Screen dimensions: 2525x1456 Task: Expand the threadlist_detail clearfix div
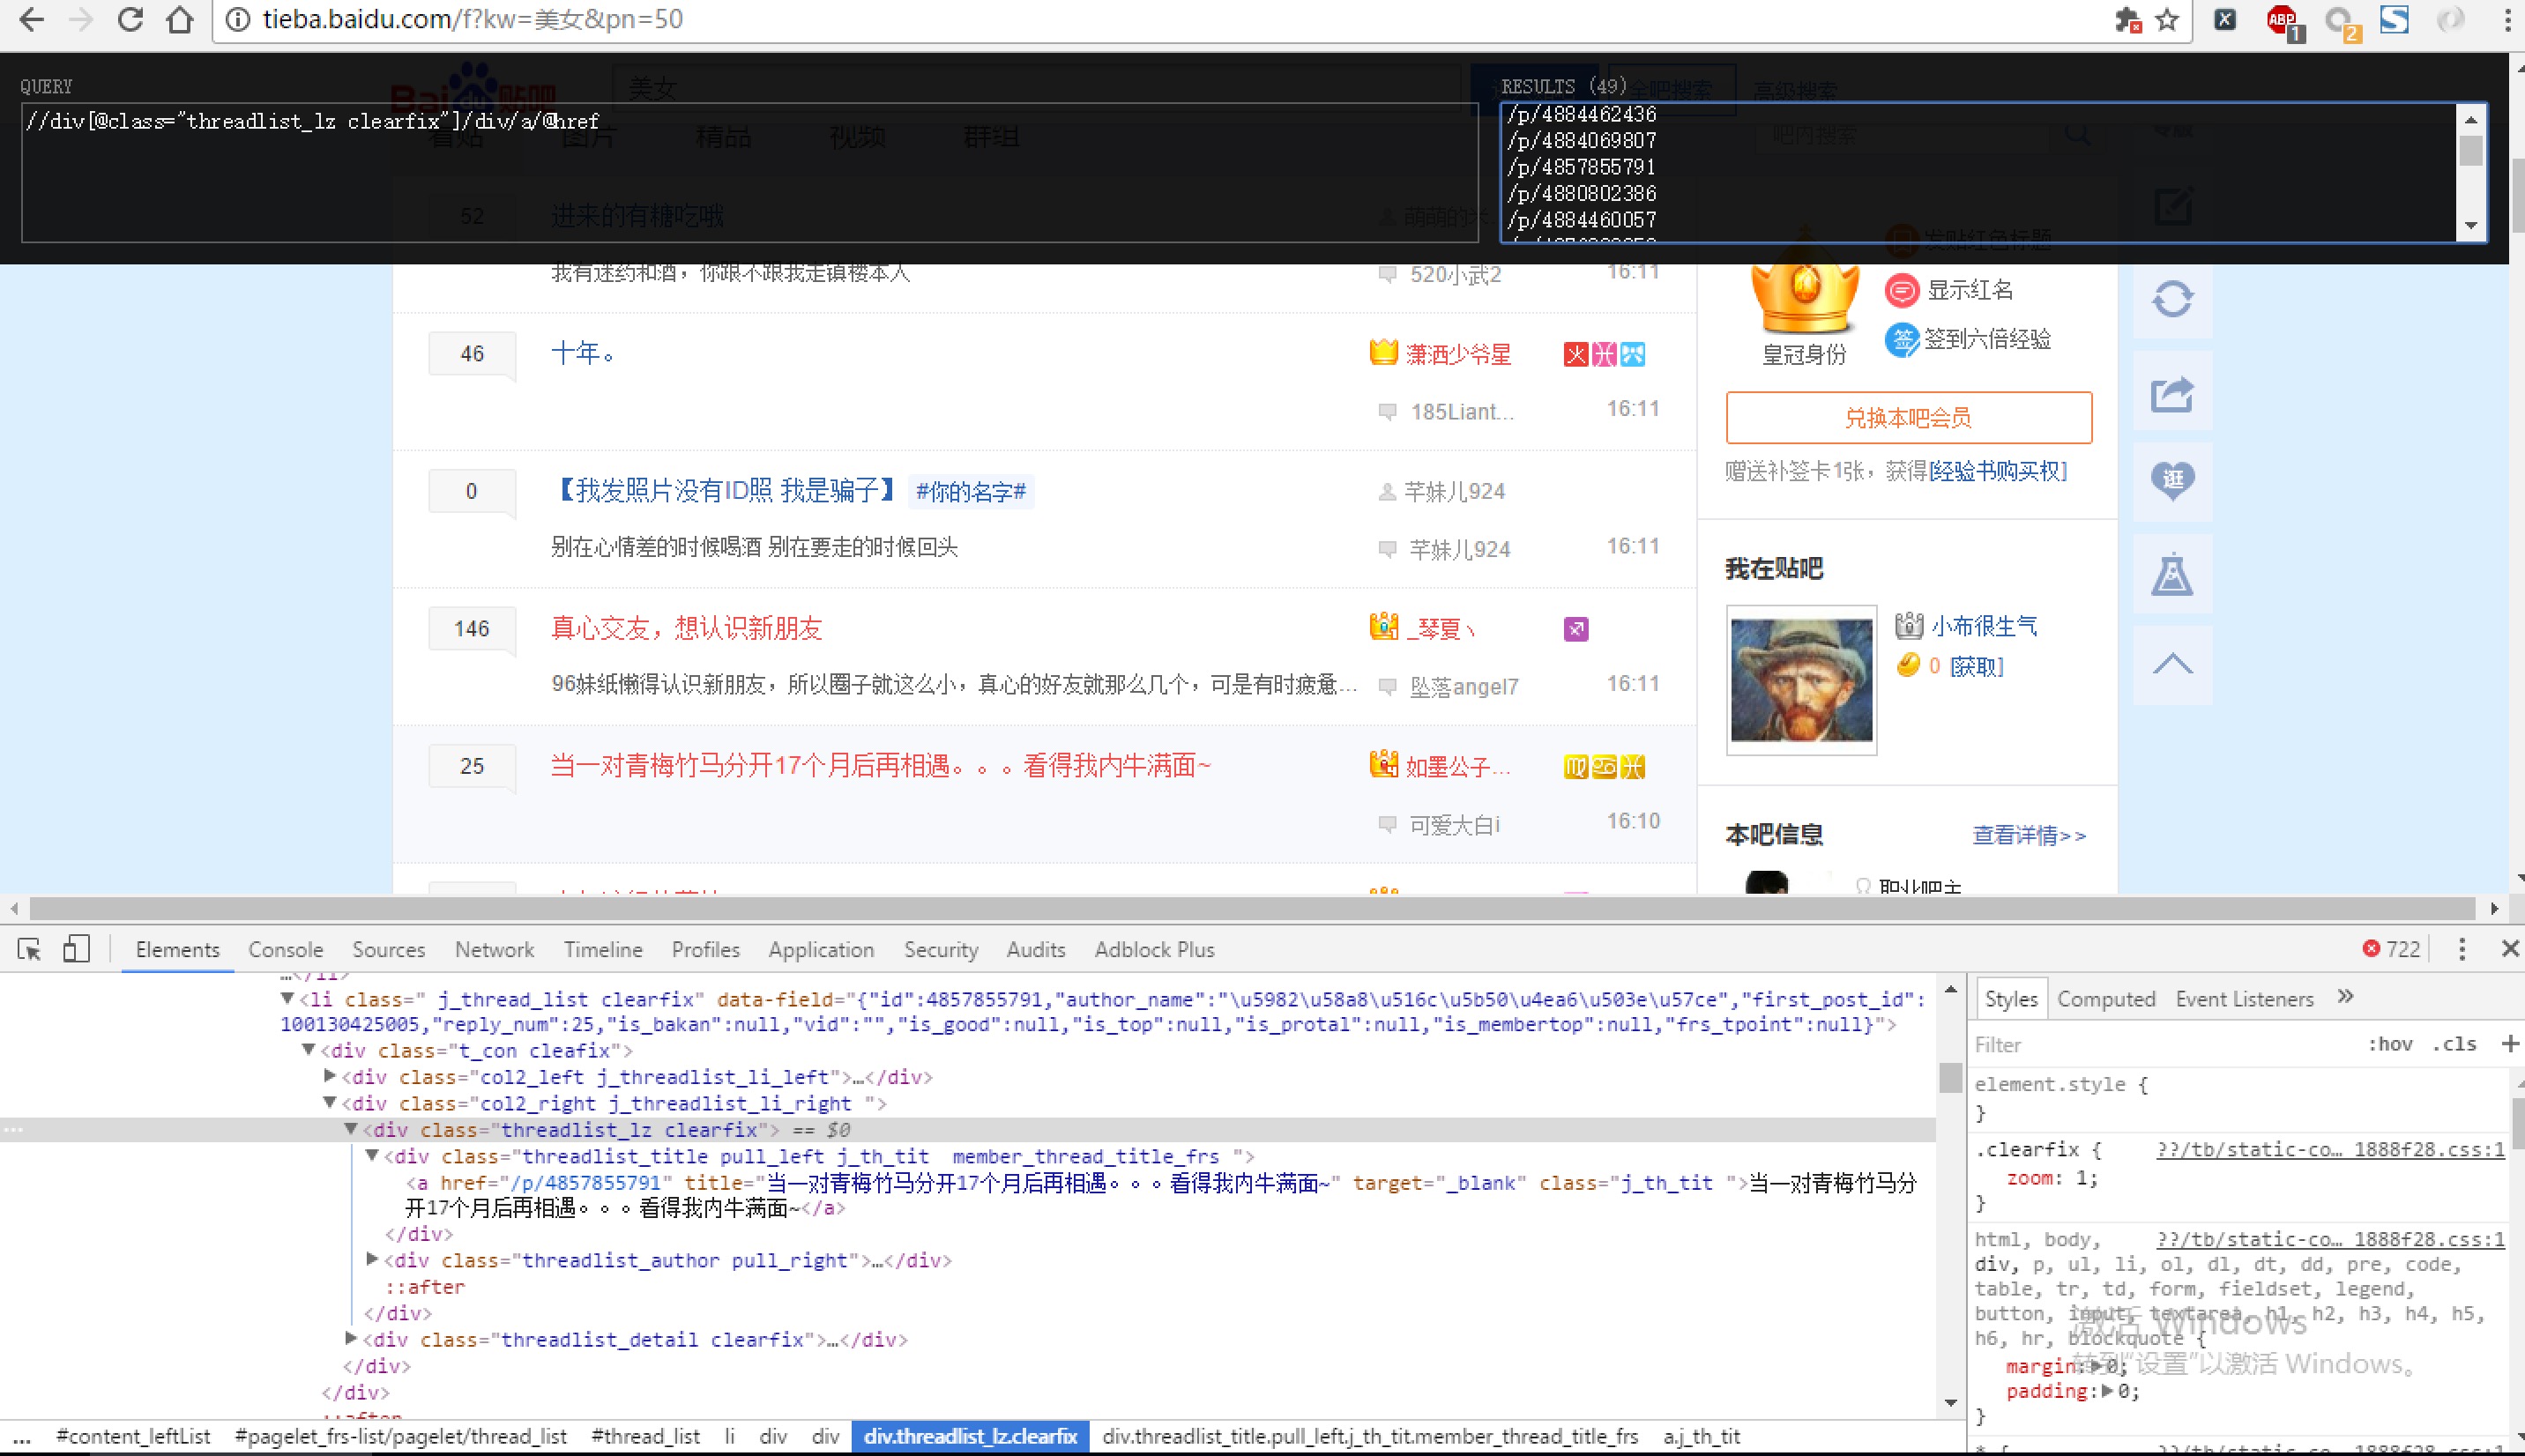[x=351, y=1339]
